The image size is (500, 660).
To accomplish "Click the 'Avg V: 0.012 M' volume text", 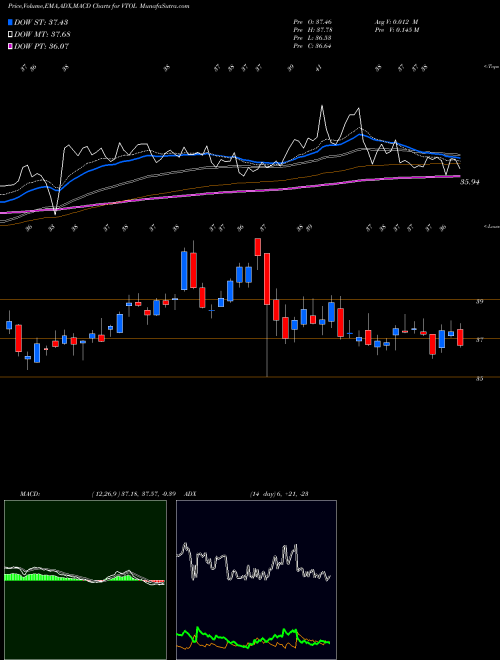I will pos(396,21).
